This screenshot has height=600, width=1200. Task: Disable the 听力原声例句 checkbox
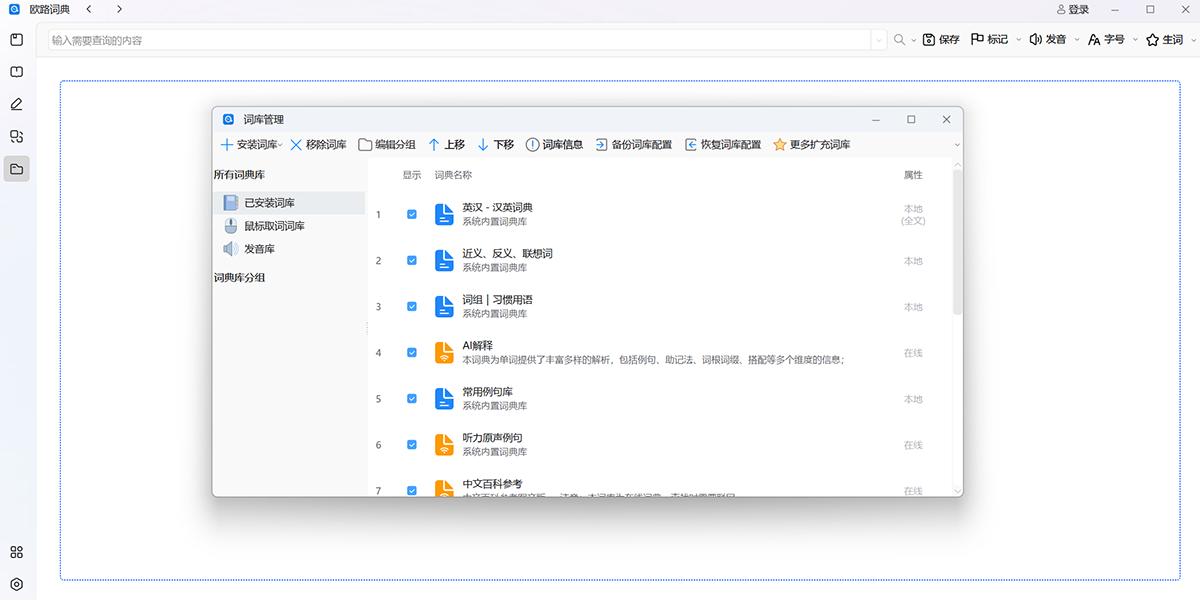[x=412, y=444]
